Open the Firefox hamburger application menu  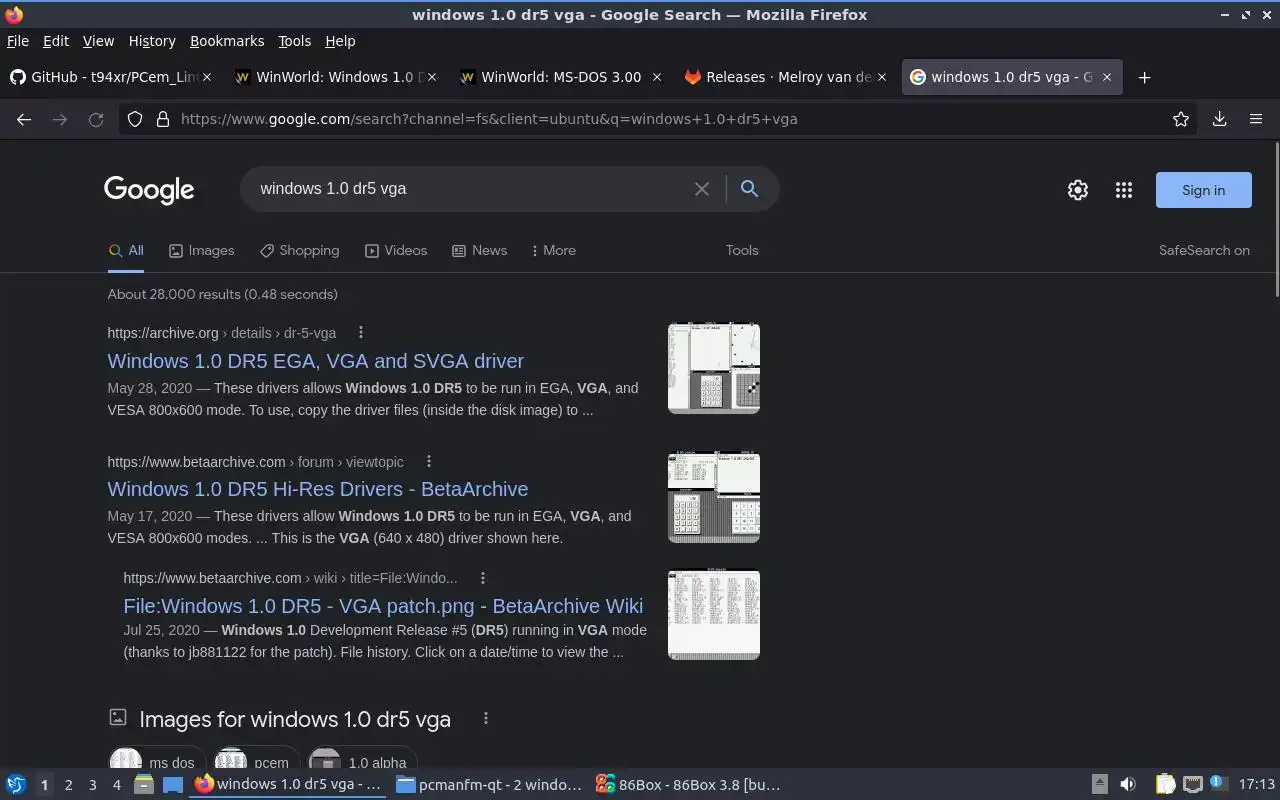pyautogui.click(x=1256, y=119)
